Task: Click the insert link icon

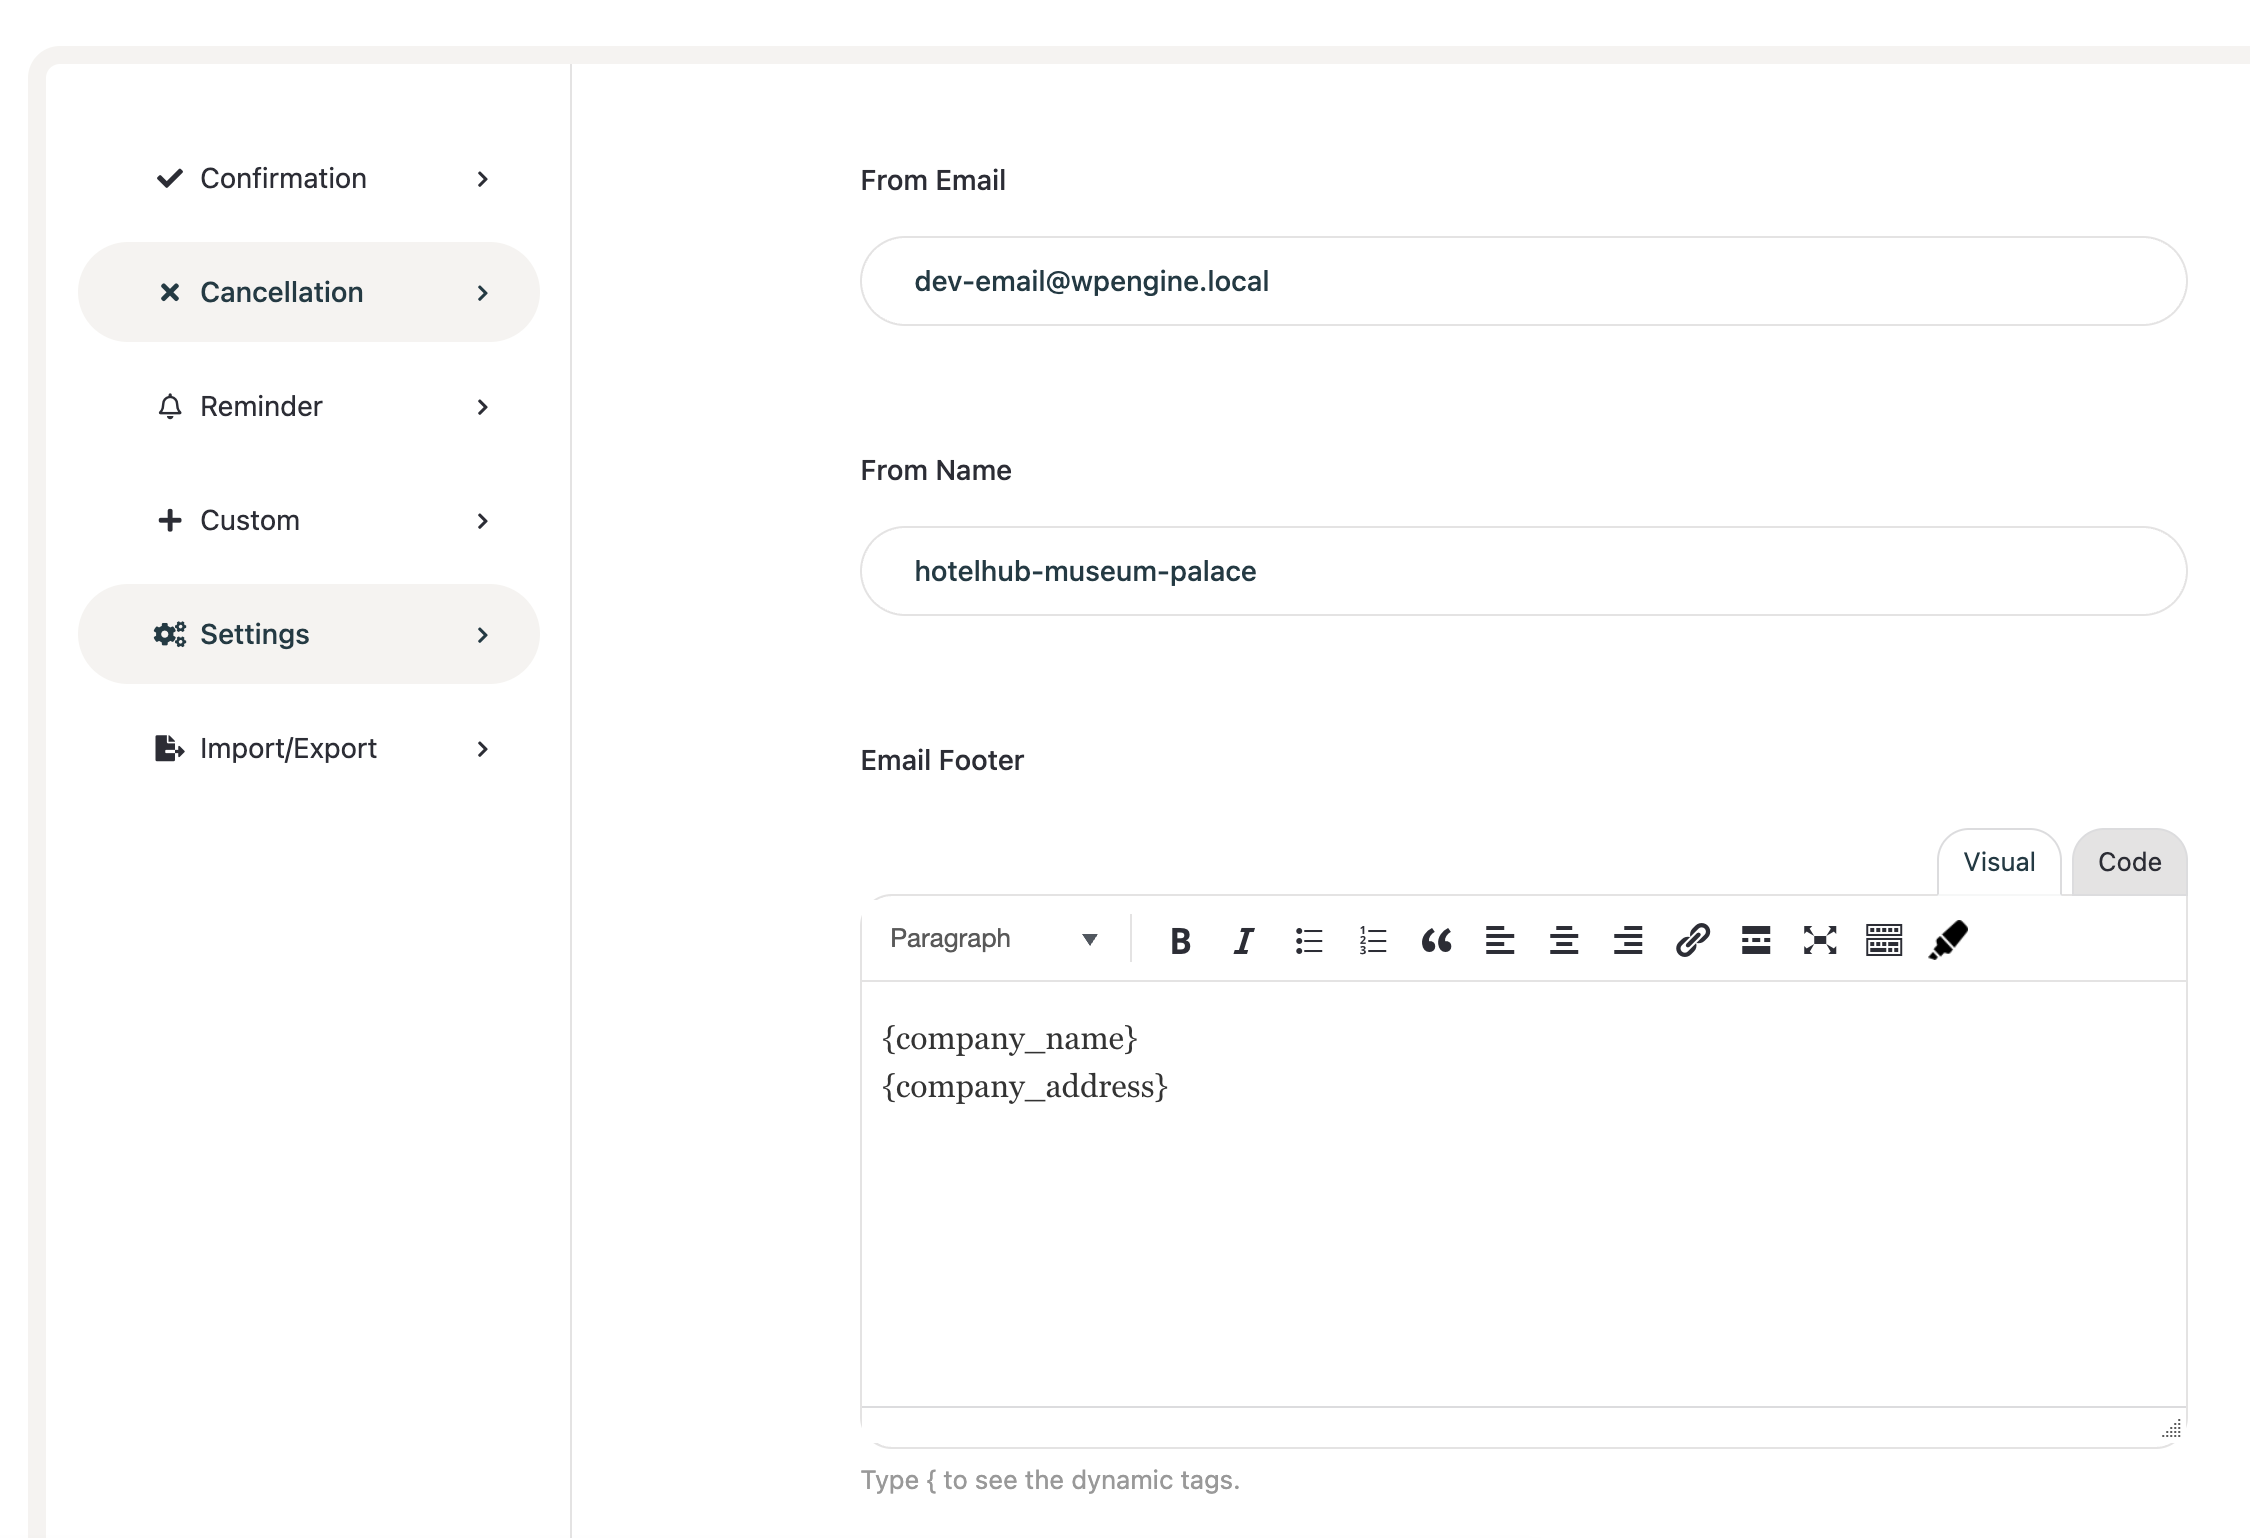Action: pos(1692,940)
